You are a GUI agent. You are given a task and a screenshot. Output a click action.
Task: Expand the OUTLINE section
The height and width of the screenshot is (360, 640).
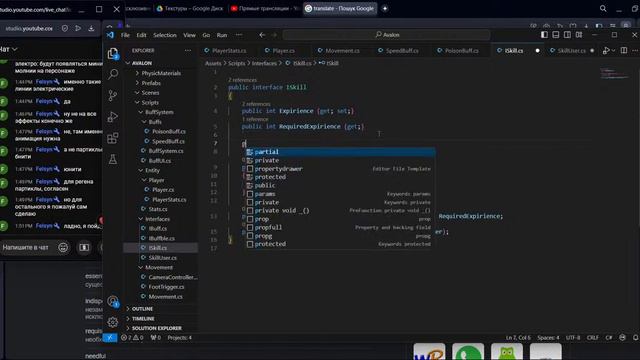[142, 309]
